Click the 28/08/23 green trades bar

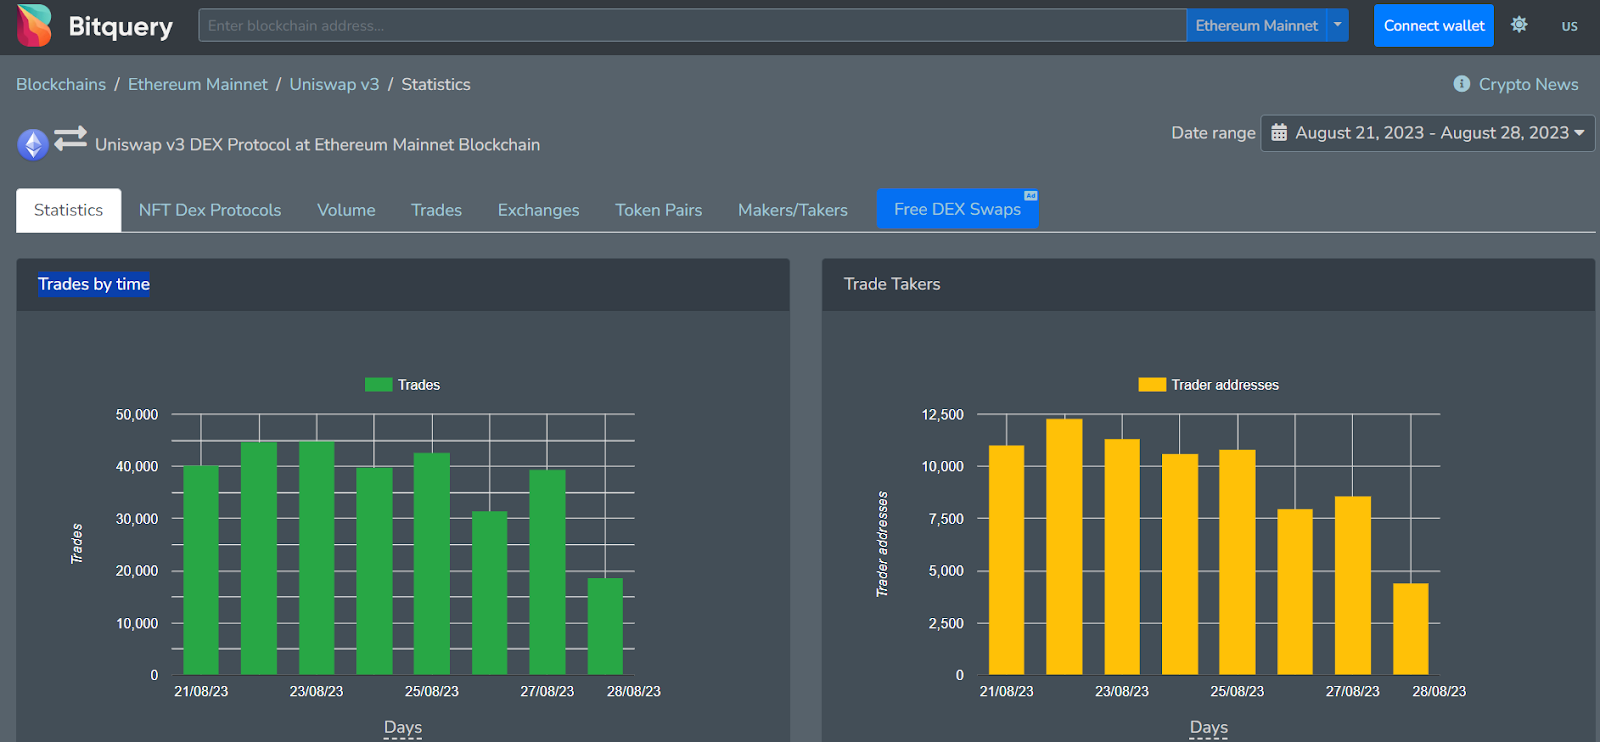pos(605,626)
